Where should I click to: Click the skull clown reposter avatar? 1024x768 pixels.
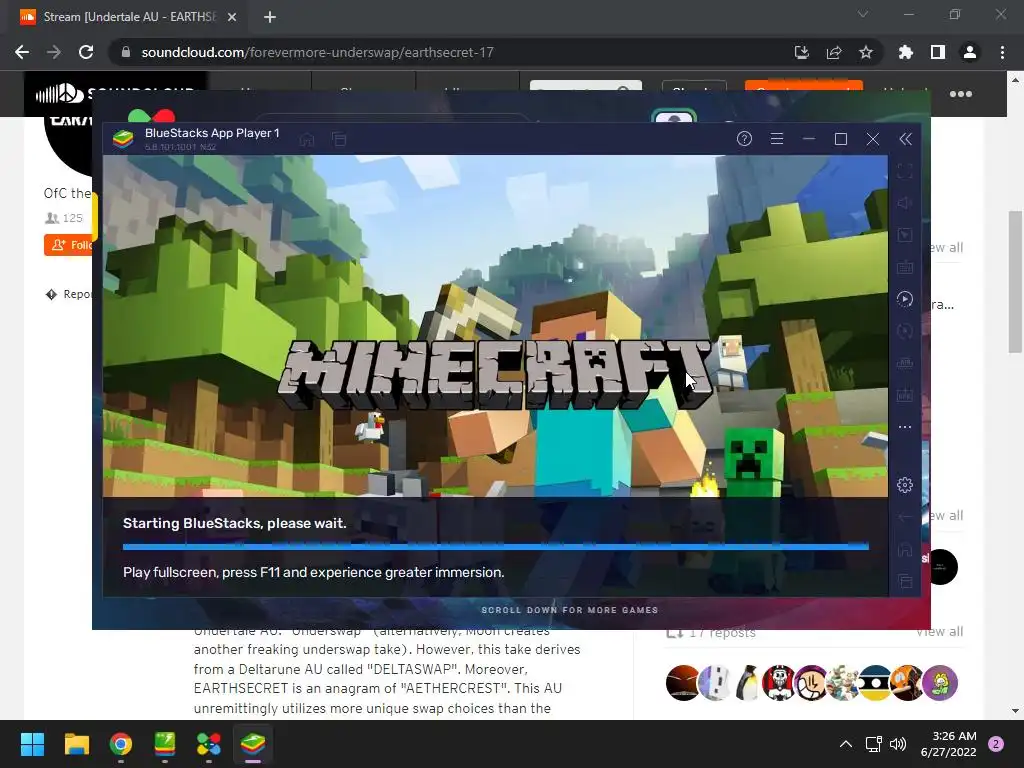click(x=779, y=682)
